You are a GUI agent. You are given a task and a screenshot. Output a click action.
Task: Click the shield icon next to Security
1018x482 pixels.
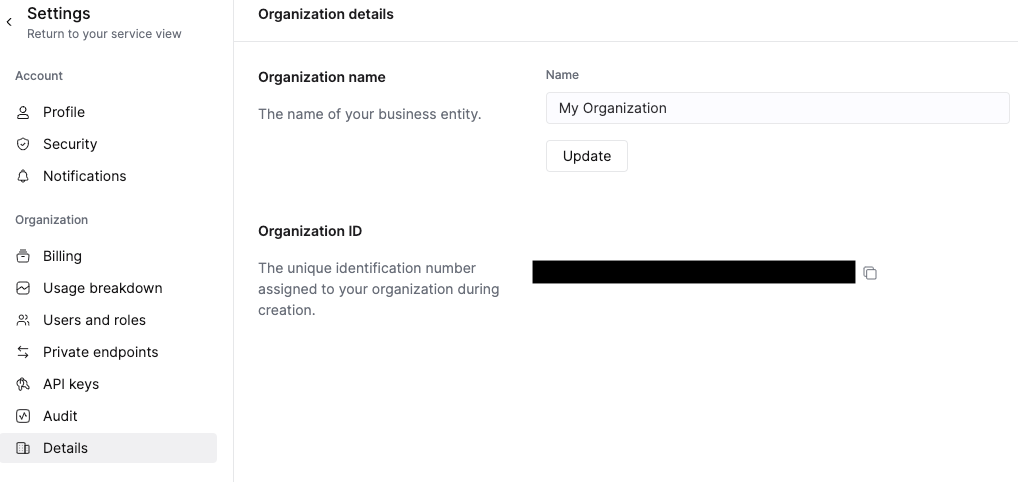(x=23, y=144)
